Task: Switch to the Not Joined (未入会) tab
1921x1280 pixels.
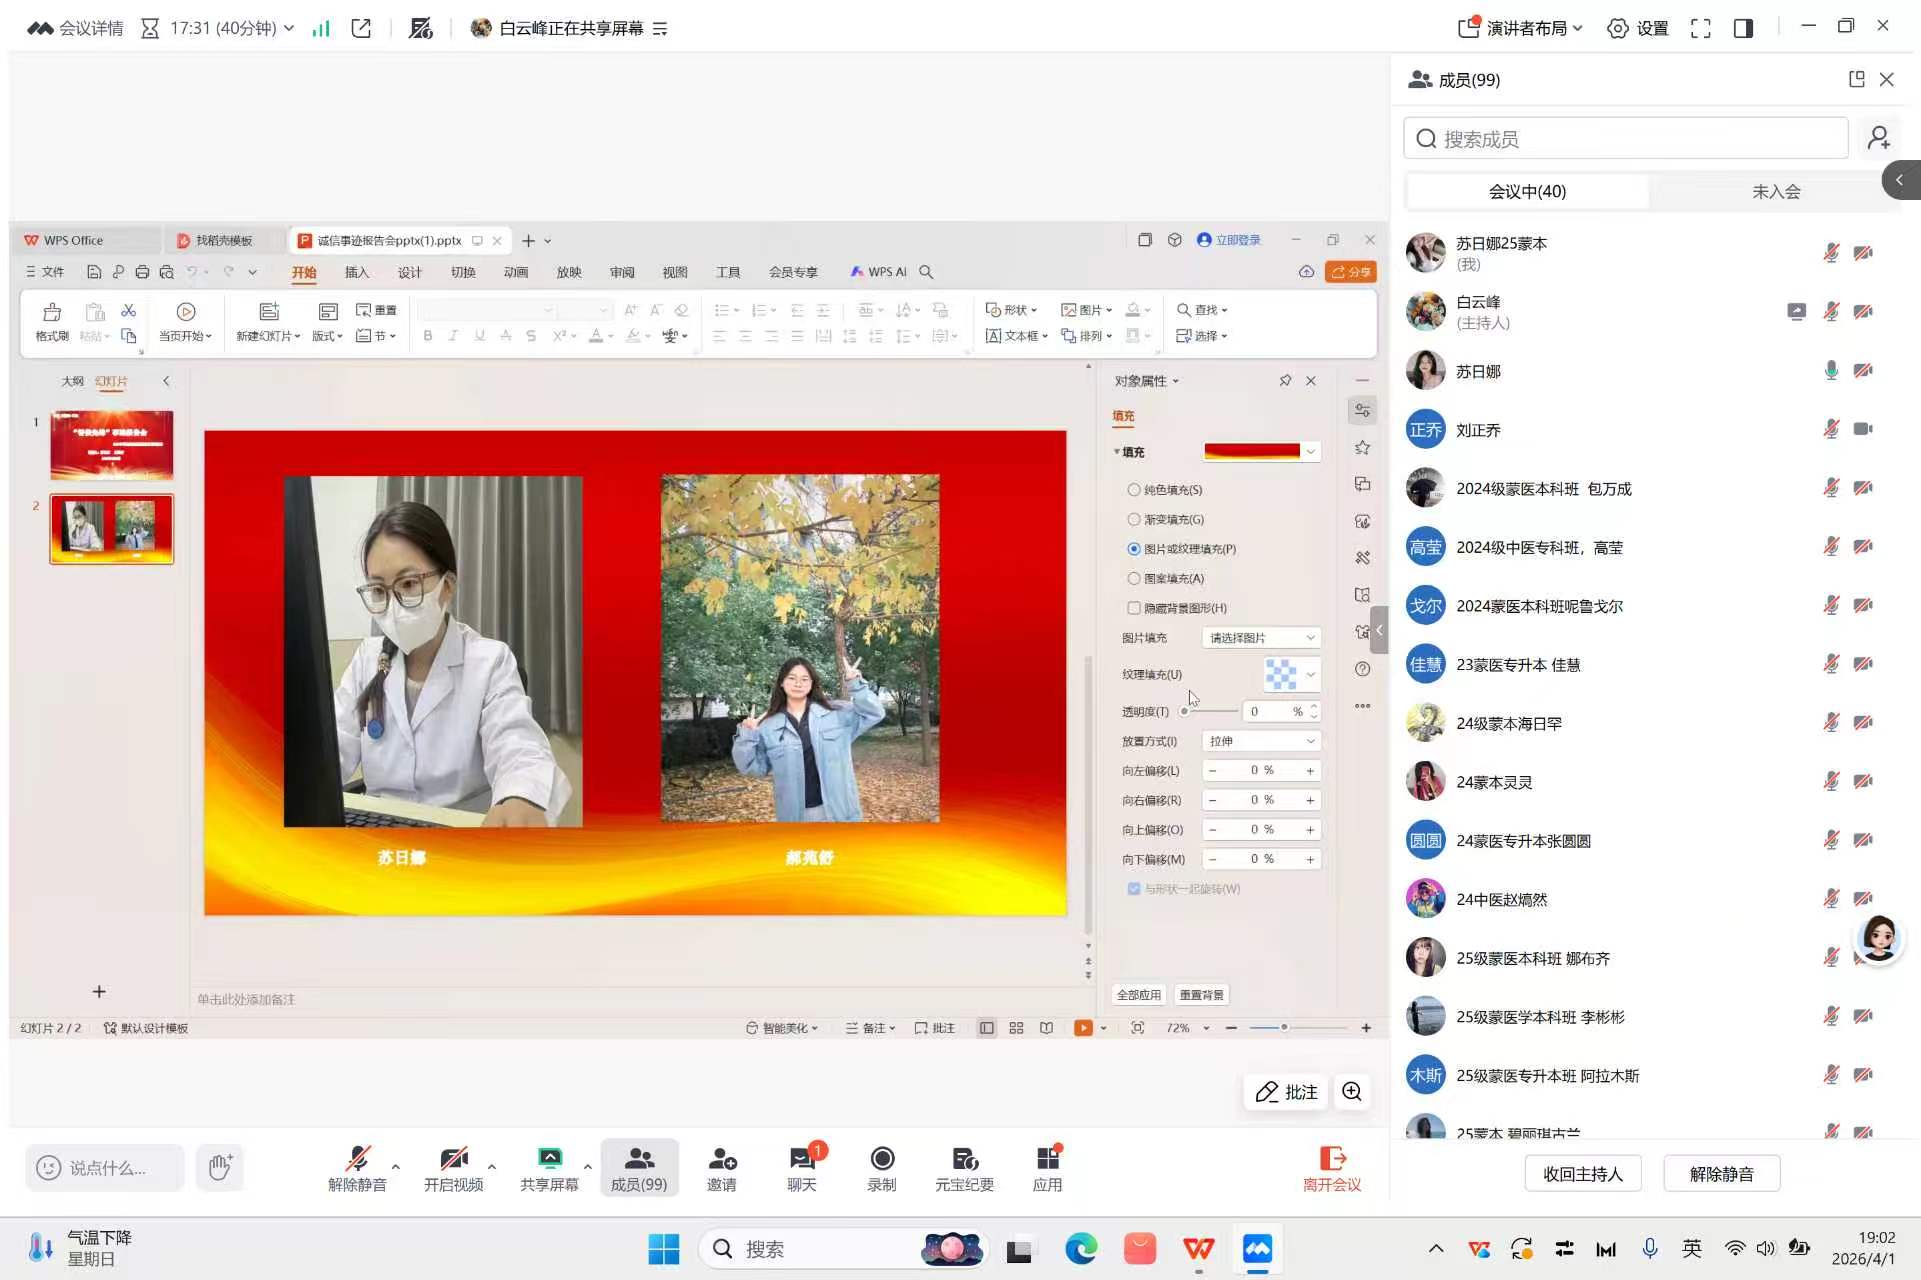Action: coord(1775,191)
